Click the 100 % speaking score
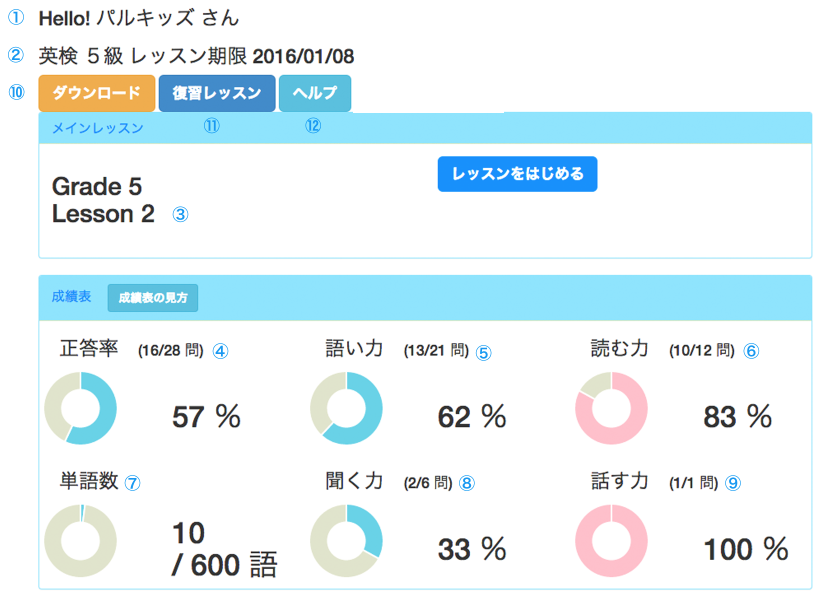The width and height of the screenshot is (829, 601). [x=745, y=549]
